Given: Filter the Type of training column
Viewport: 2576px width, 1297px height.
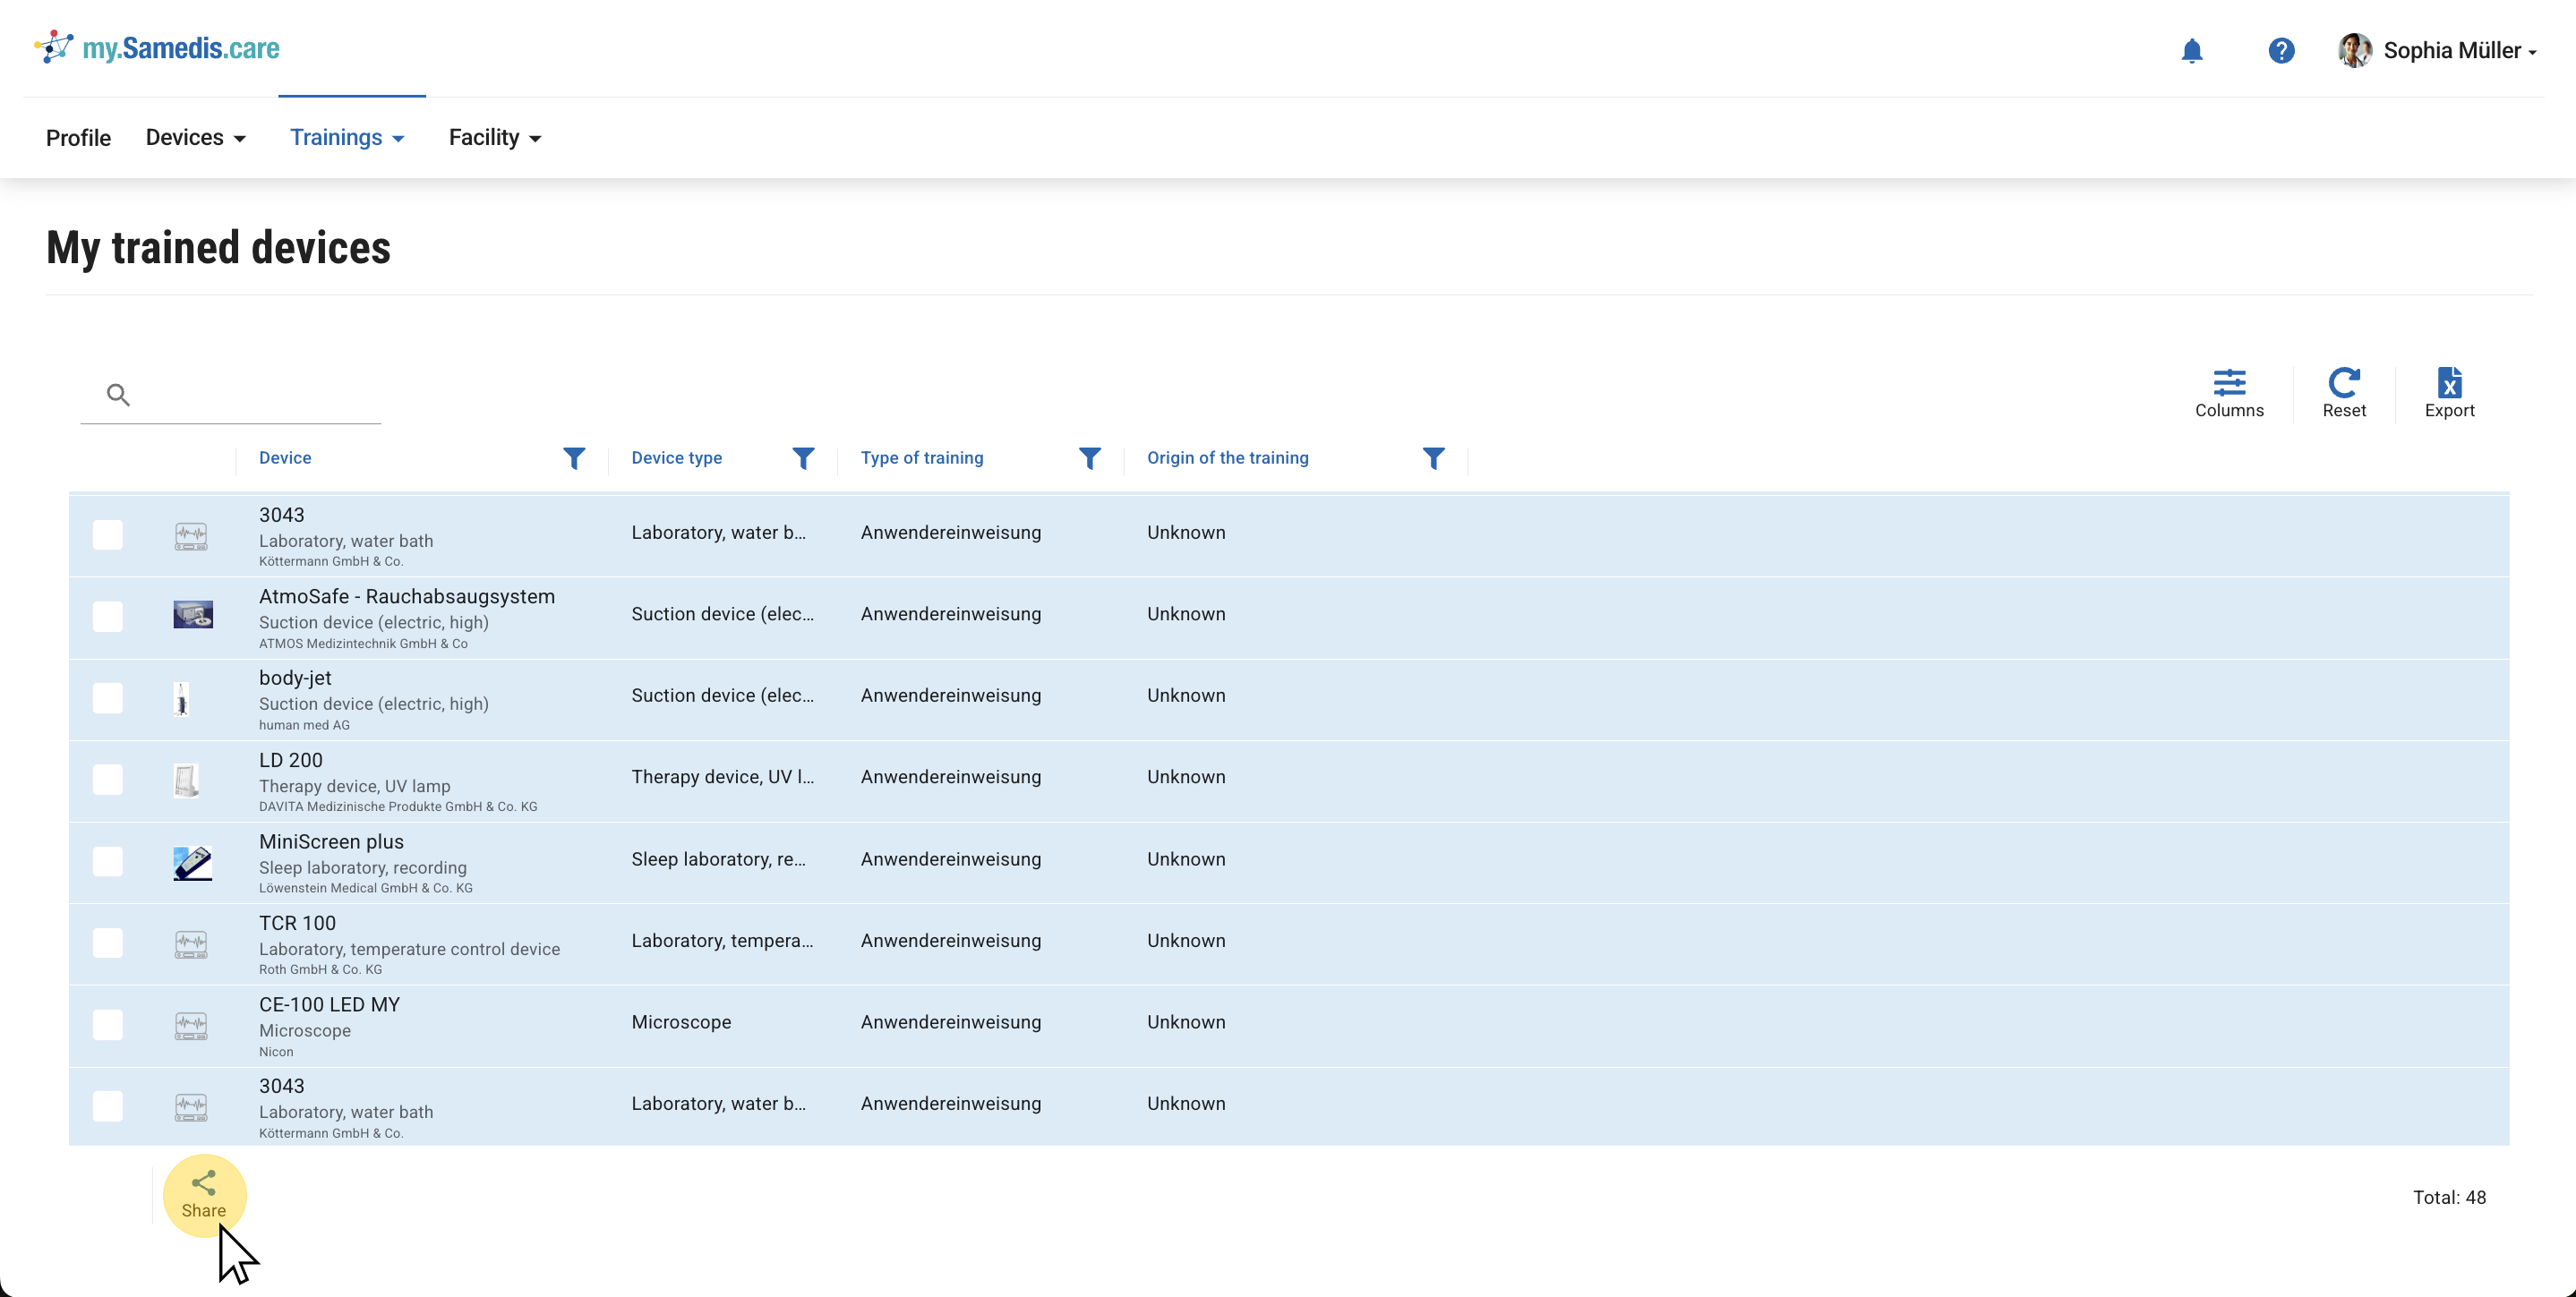Looking at the screenshot, I should pyautogui.click(x=1089, y=458).
